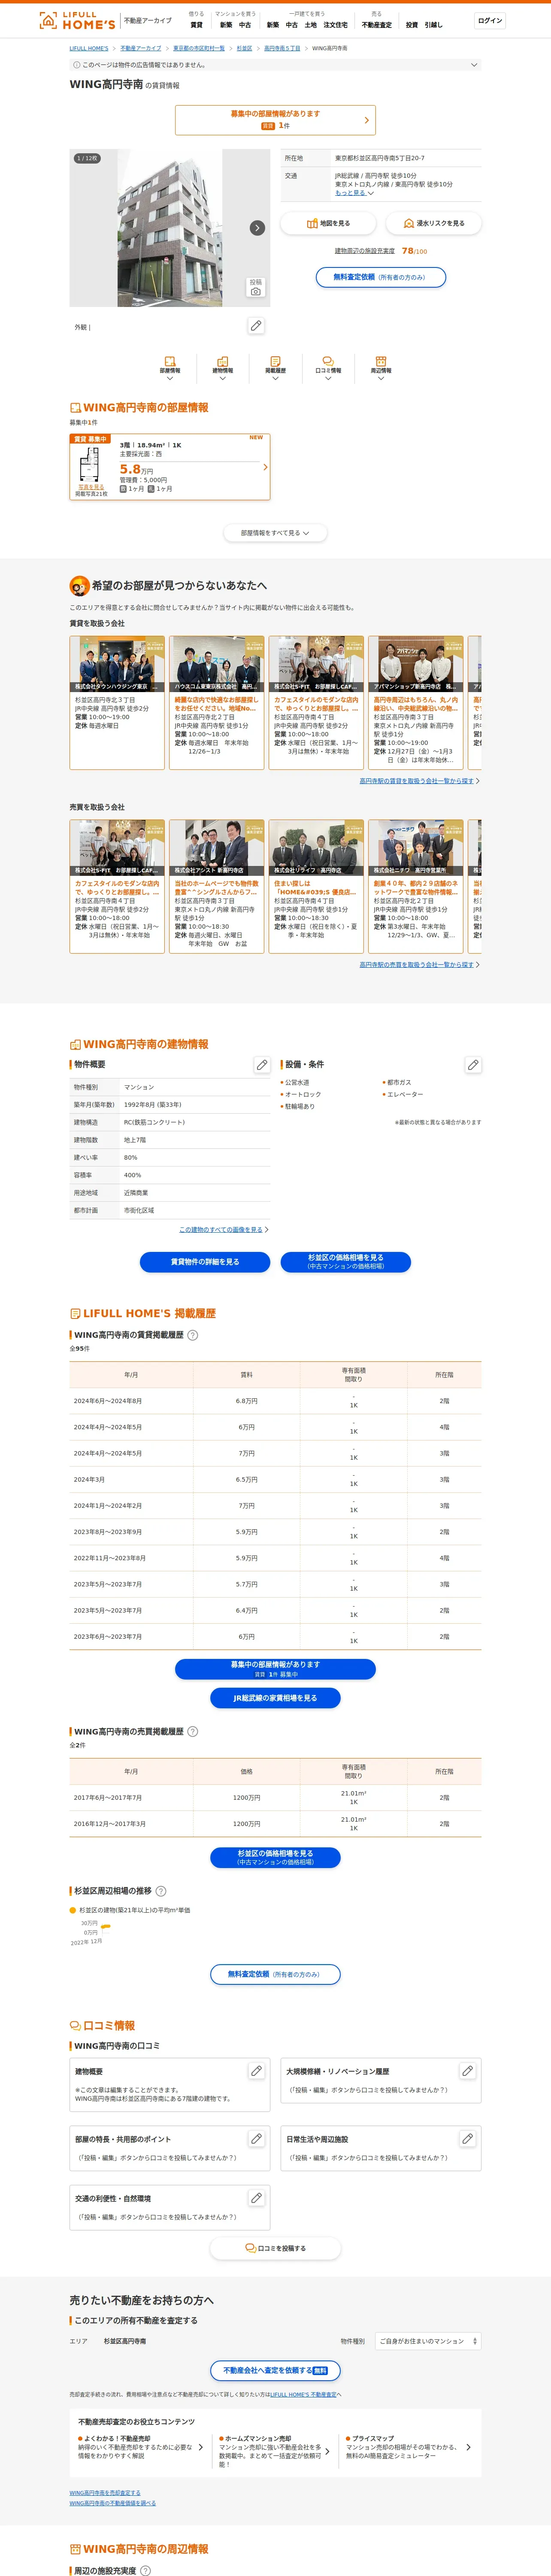Click この建物のすべての画像を見る link

(x=221, y=1229)
